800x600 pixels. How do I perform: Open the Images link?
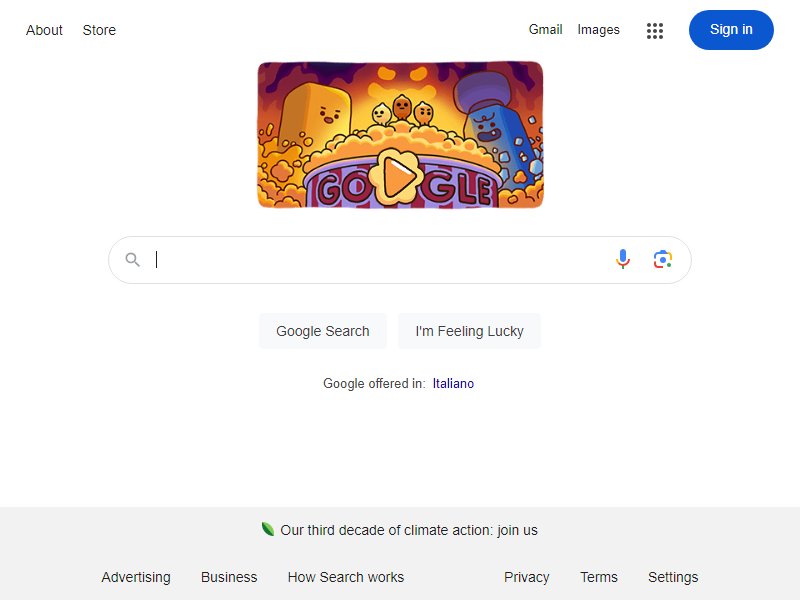click(598, 30)
